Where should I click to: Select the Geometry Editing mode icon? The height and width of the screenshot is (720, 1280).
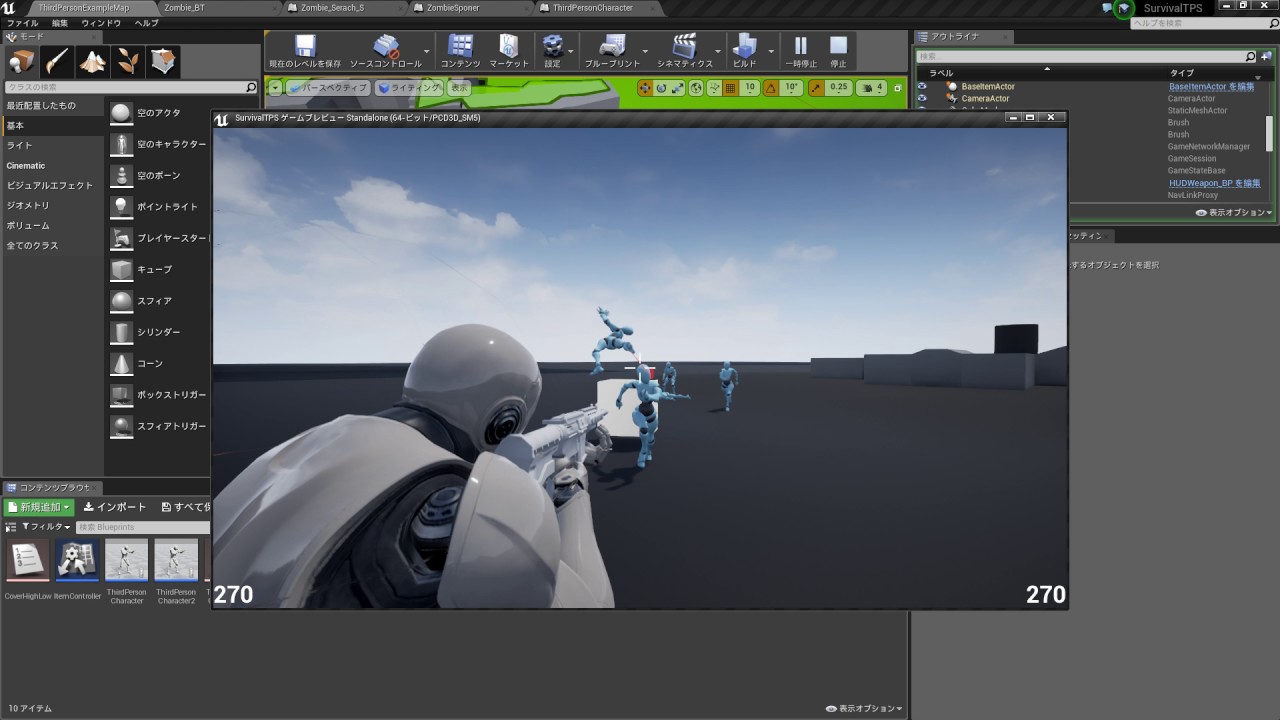[165, 62]
